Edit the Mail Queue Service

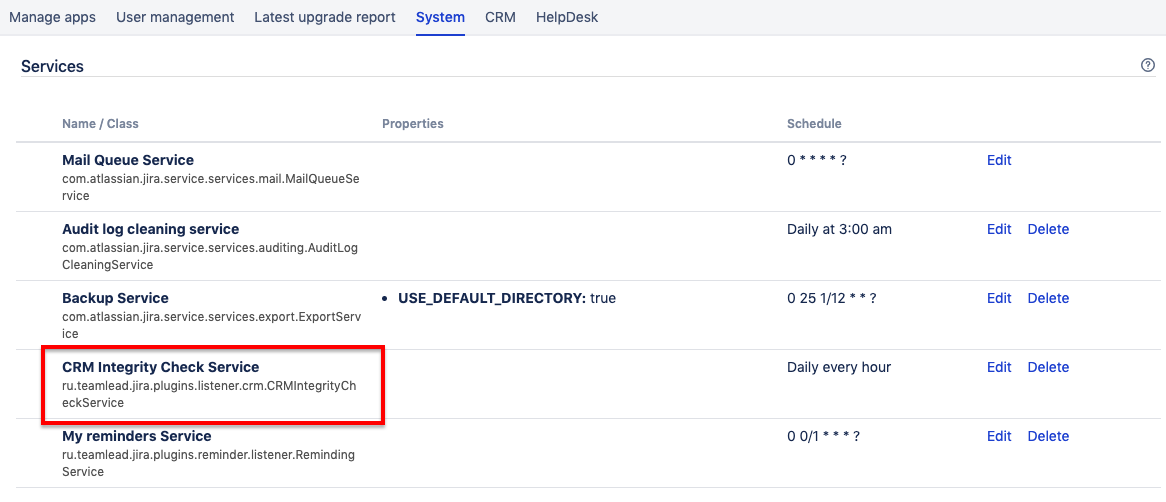pyautogui.click(x=999, y=160)
